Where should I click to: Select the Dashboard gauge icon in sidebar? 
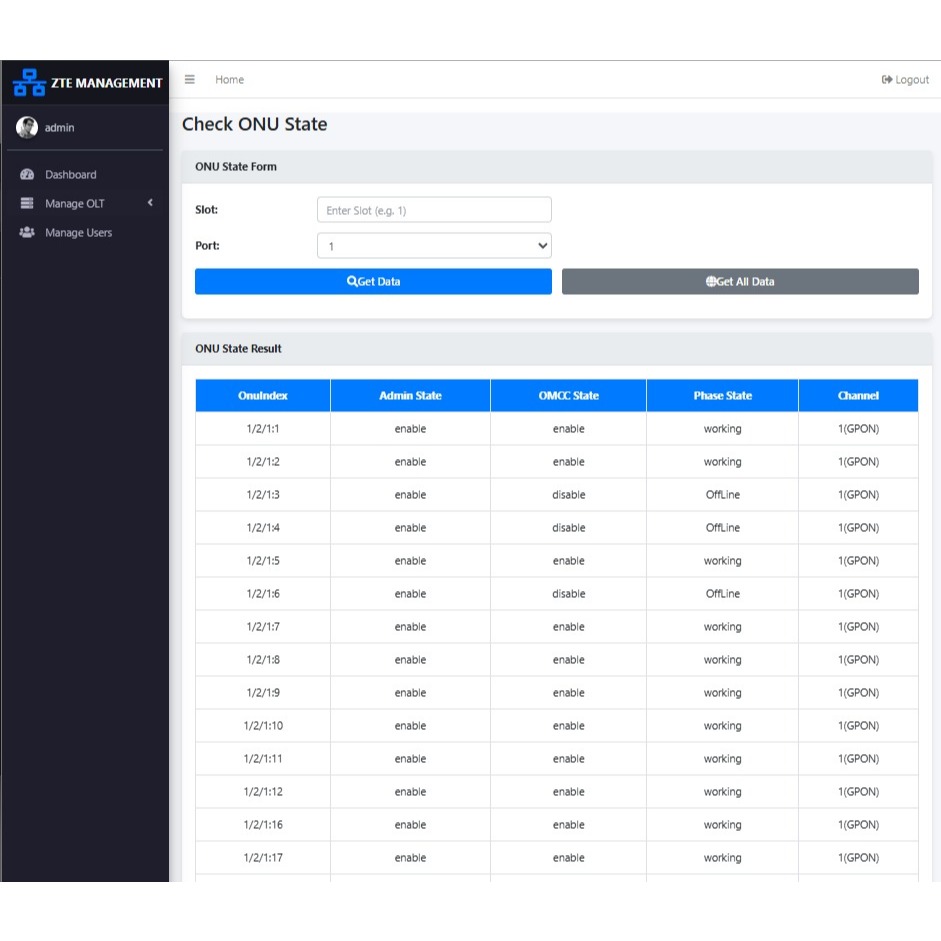point(26,174)
